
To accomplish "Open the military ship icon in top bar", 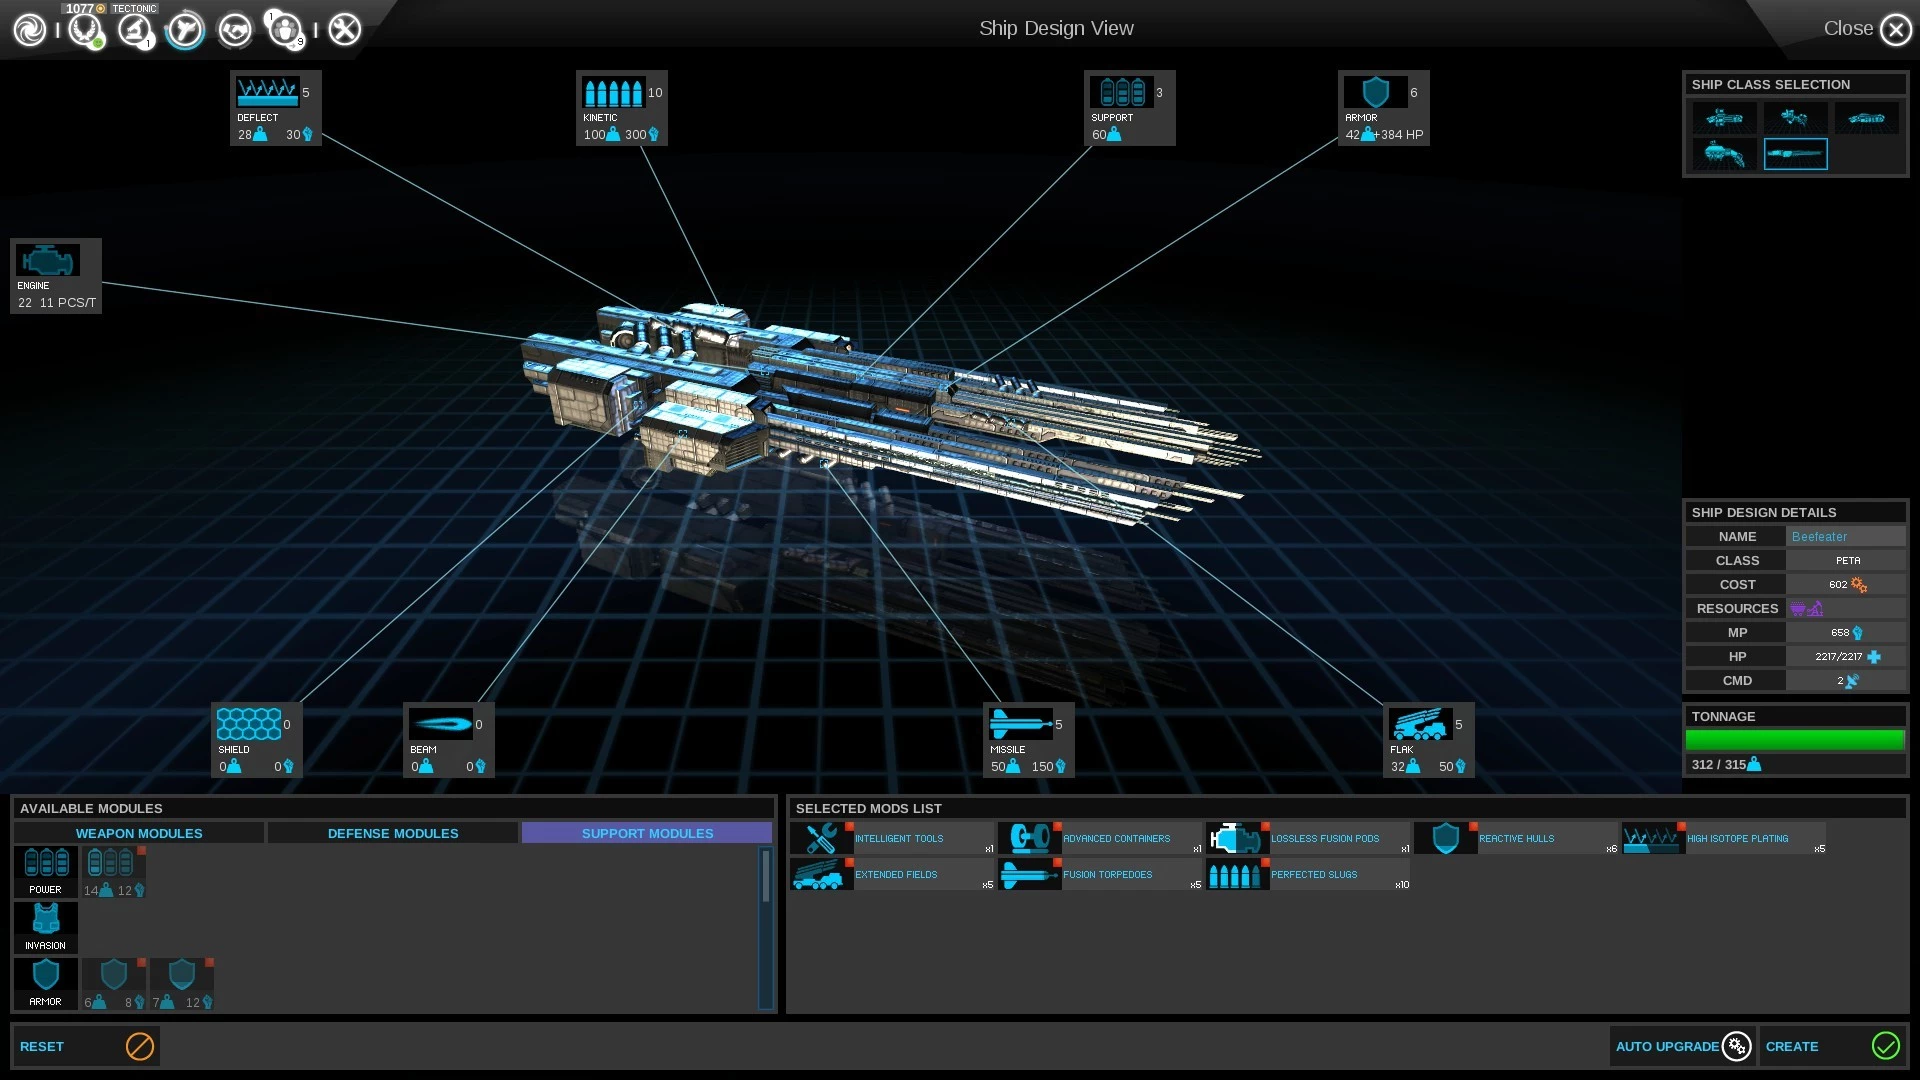I will pos(185,30).
